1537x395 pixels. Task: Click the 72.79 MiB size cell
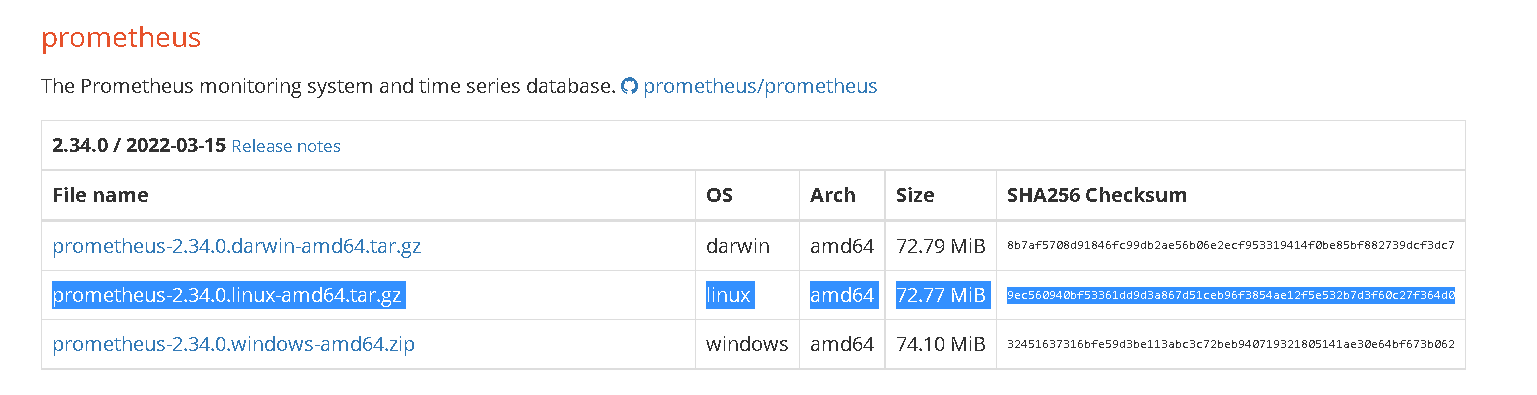coord(941,245)
